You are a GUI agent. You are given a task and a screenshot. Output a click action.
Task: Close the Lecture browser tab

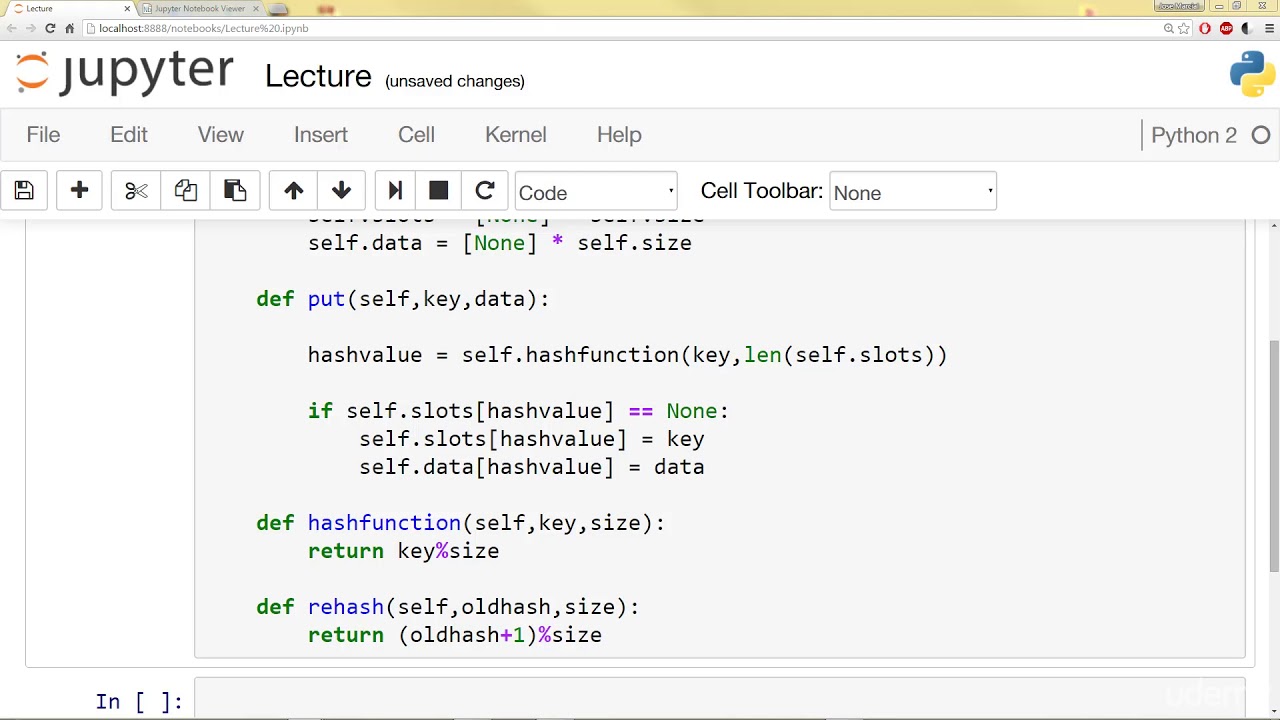(127, 8)
